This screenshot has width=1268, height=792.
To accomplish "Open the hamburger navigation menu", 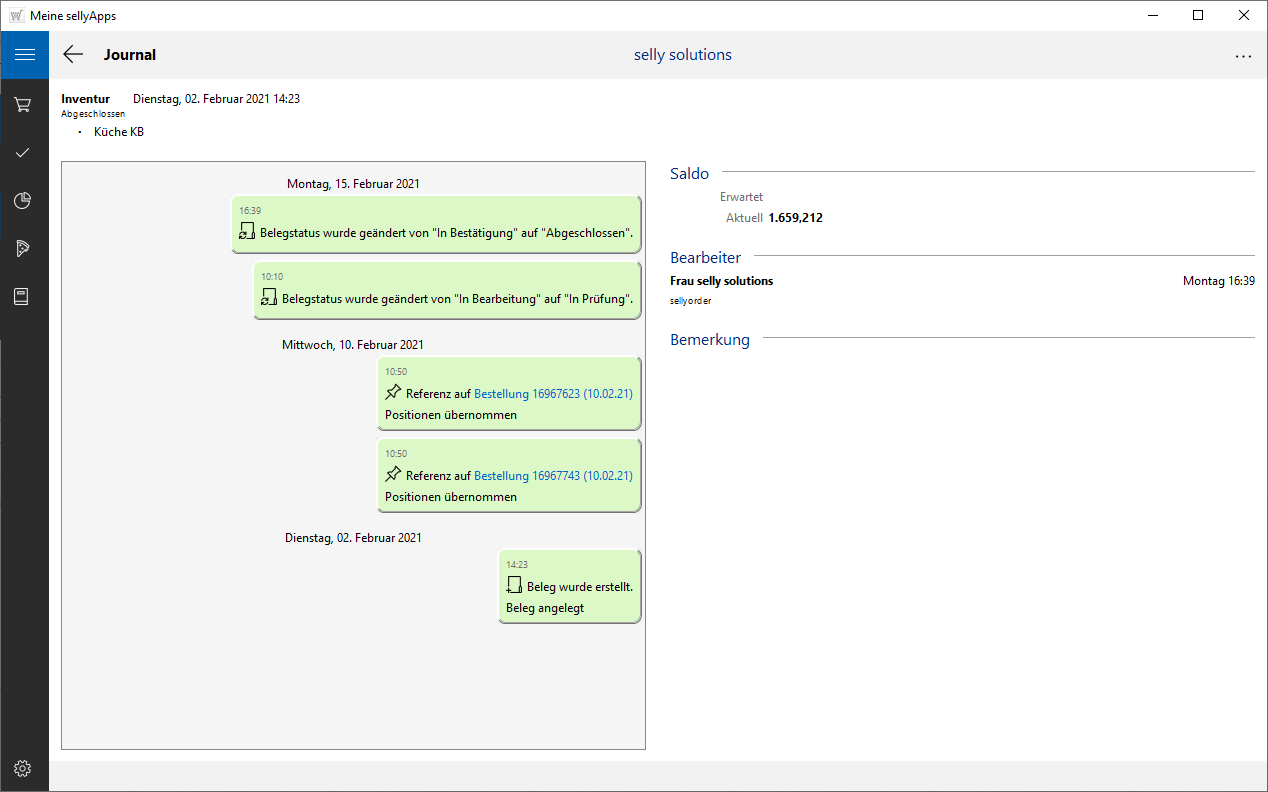I will pos(24,55).
